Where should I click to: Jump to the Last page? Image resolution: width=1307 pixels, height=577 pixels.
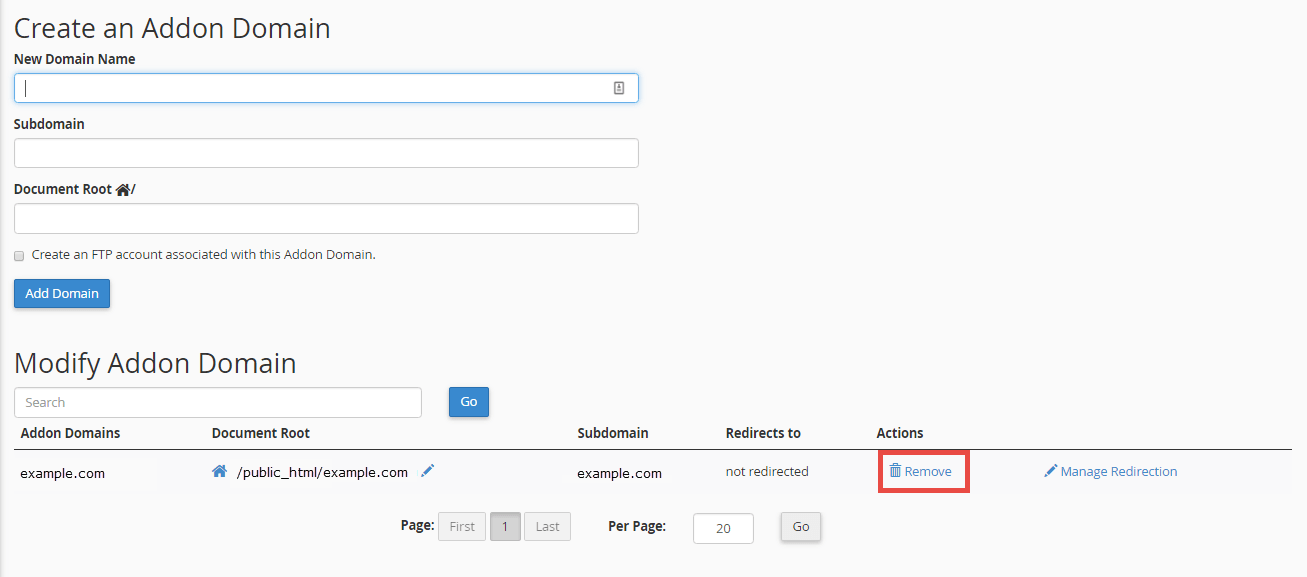point(548,526)
